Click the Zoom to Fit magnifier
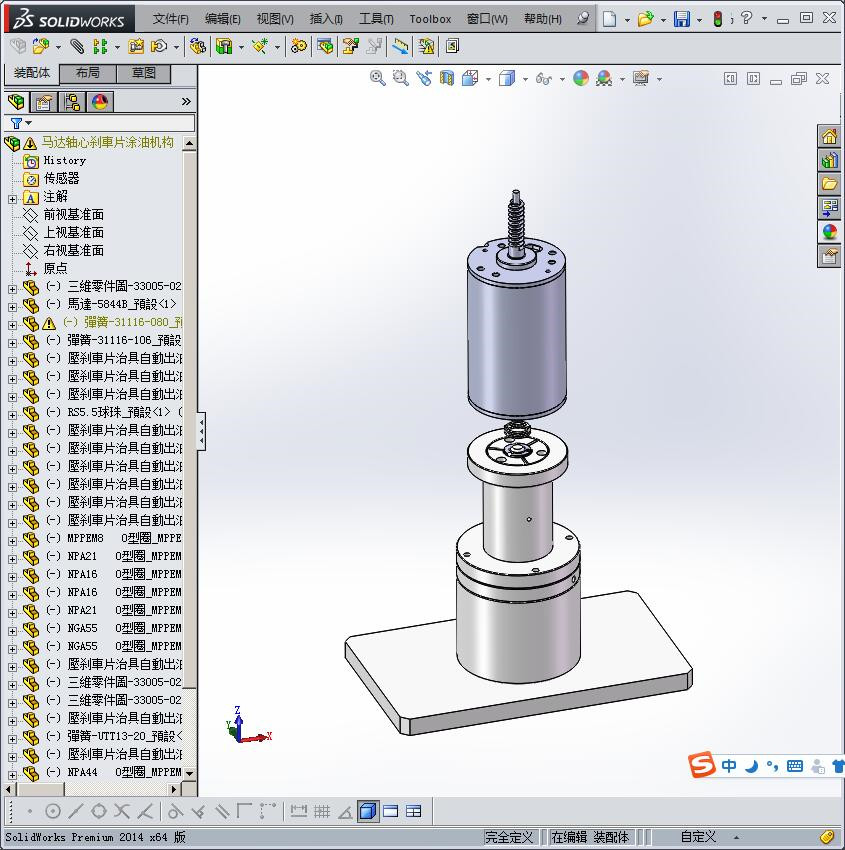The height and width of the screenshot is (850, 845). (378, 79)
